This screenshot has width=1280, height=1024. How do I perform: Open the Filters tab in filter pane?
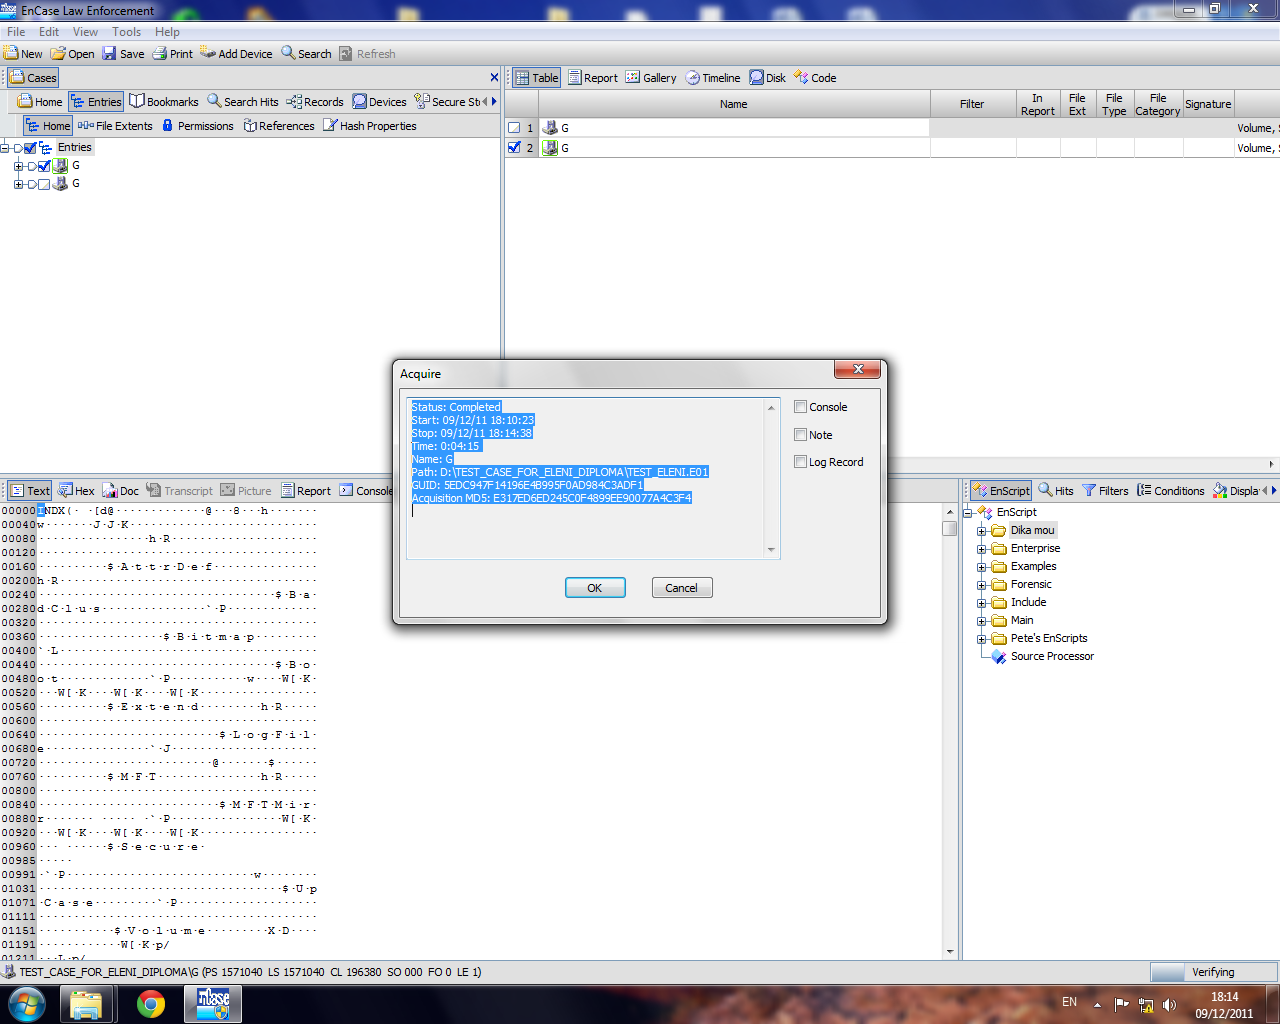click(1105, 490)
